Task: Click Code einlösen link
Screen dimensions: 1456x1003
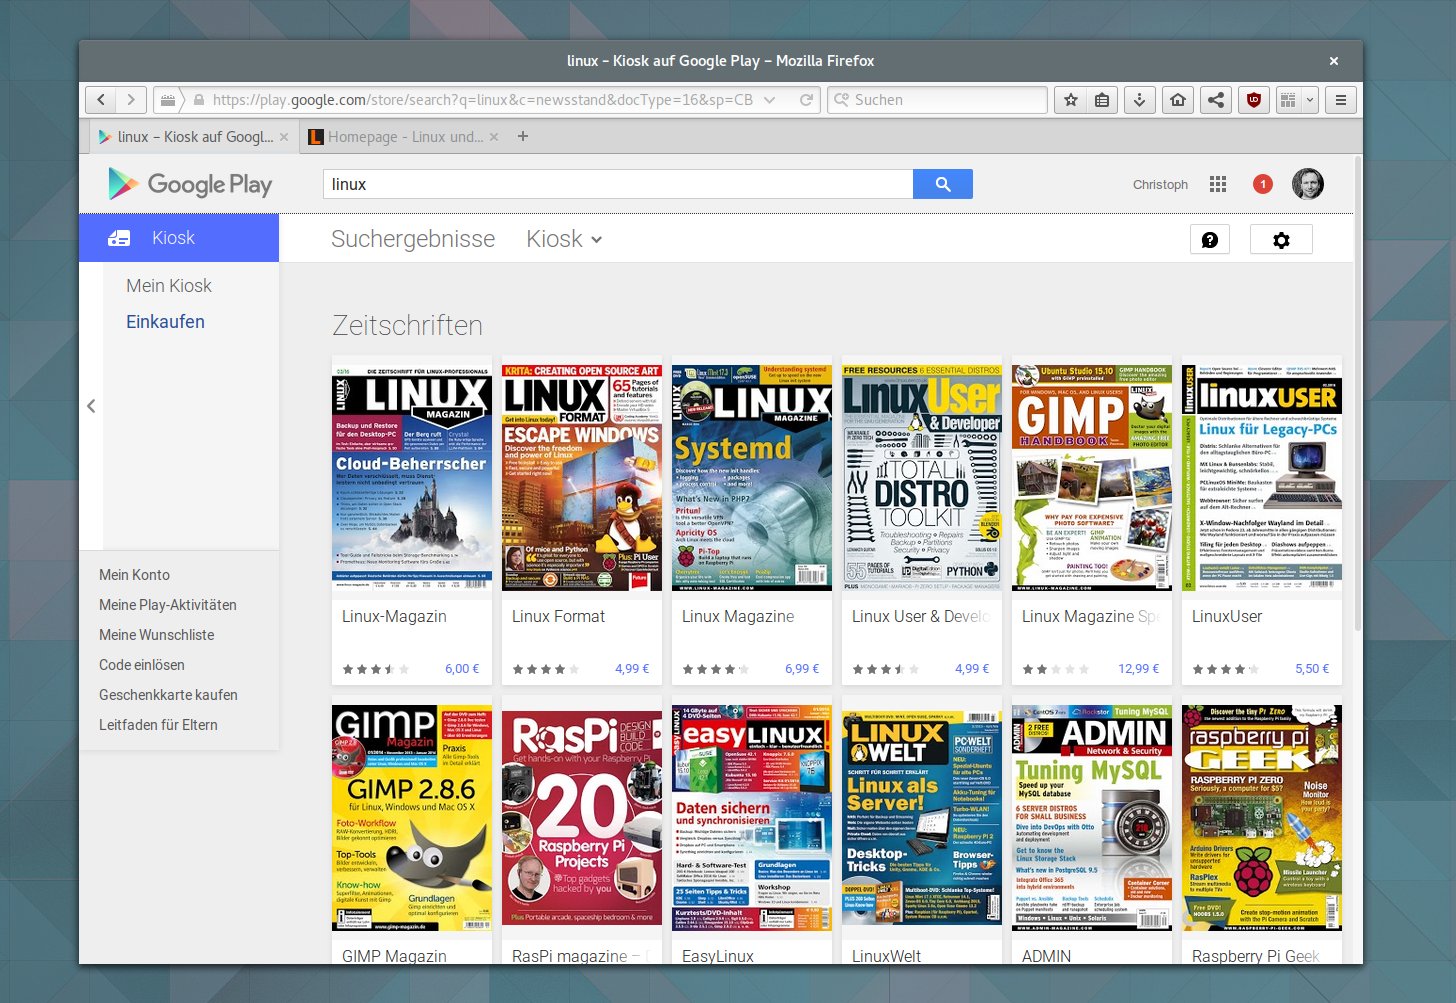Action: point(142,665)
